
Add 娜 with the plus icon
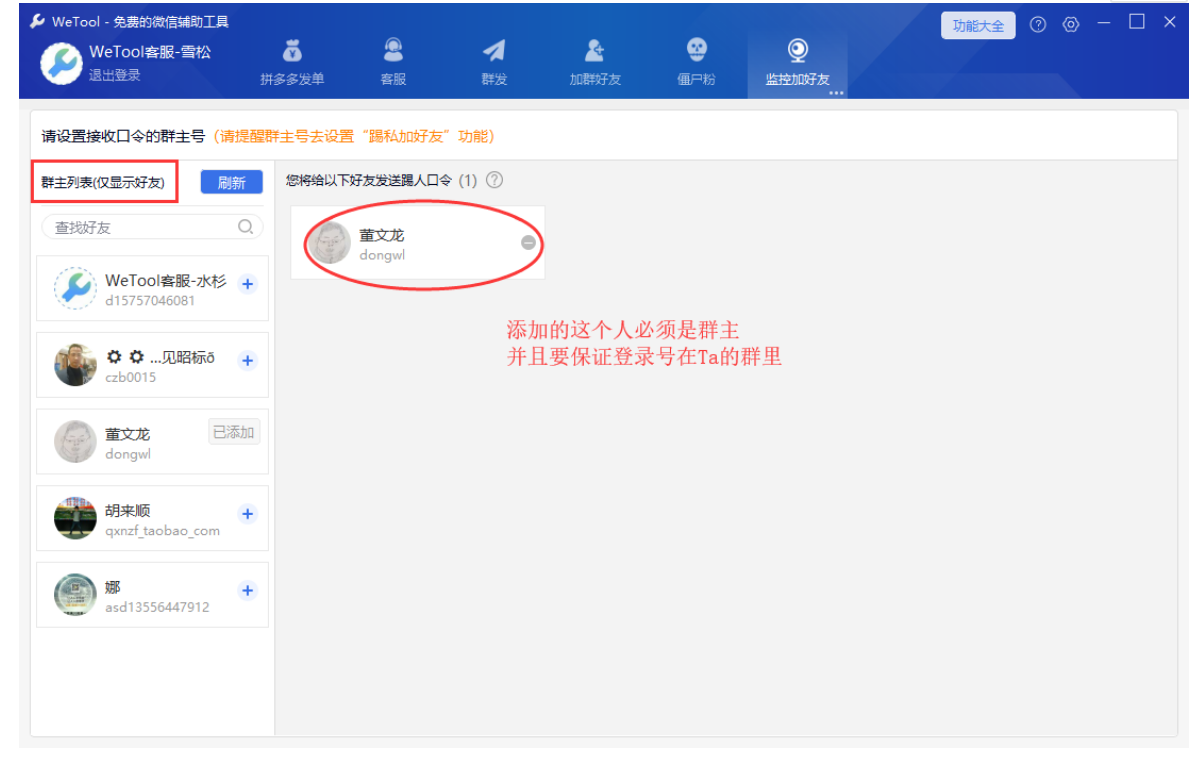[248, 590]
